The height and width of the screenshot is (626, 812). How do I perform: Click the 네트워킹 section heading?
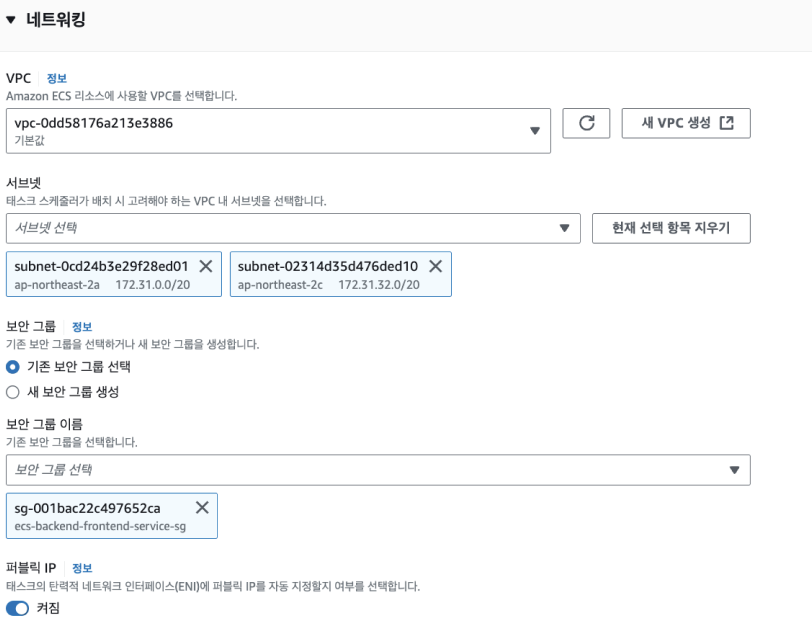point(55,20)
